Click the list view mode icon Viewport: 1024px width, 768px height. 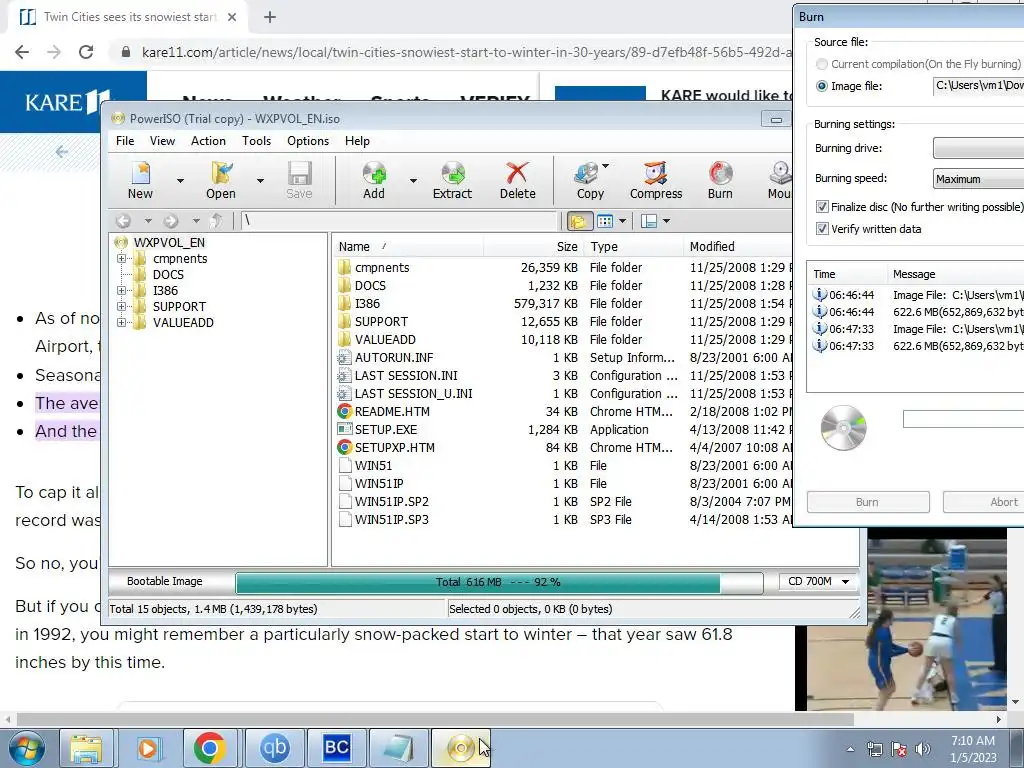[x=605, y=221]
